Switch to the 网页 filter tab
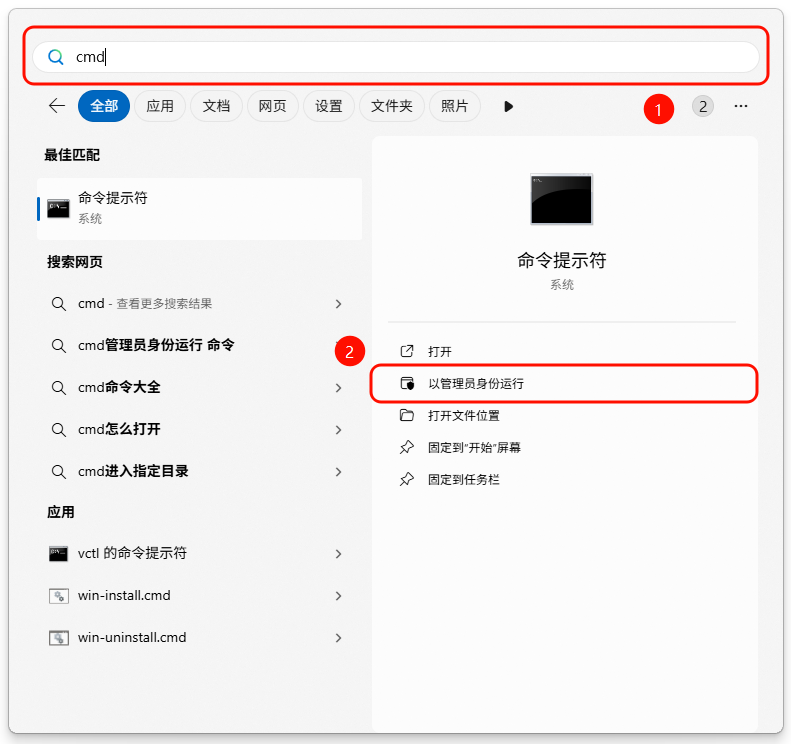Screen dimensions: 791x744 pos(272,106)
